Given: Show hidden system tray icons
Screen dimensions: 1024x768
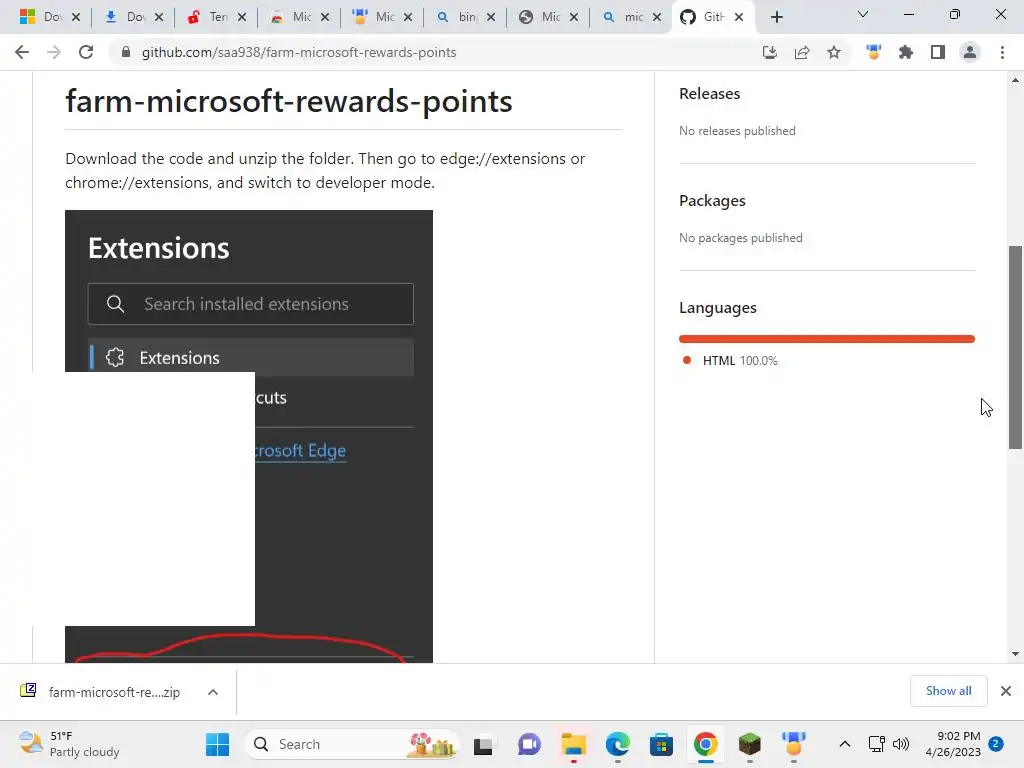Looking at the screenshot, I should click(844, 744).
